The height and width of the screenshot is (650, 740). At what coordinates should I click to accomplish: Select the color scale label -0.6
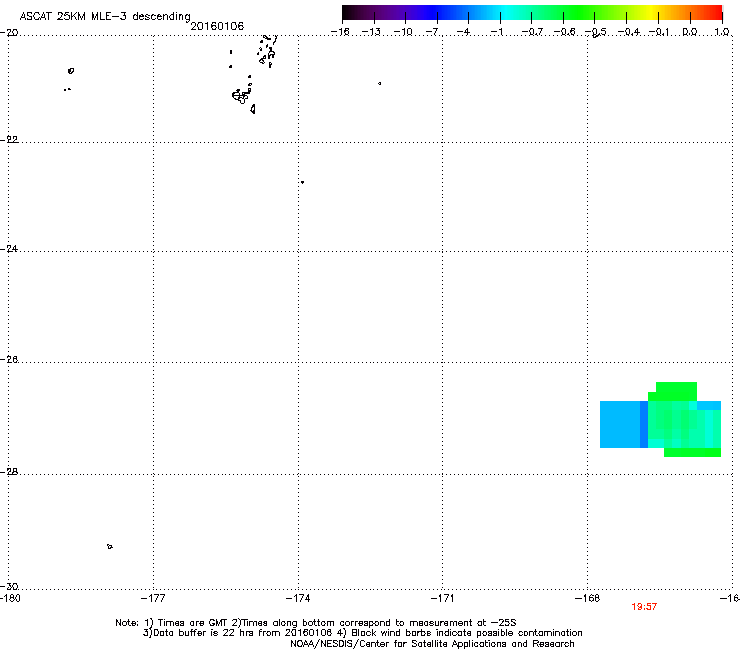(563, 32)
